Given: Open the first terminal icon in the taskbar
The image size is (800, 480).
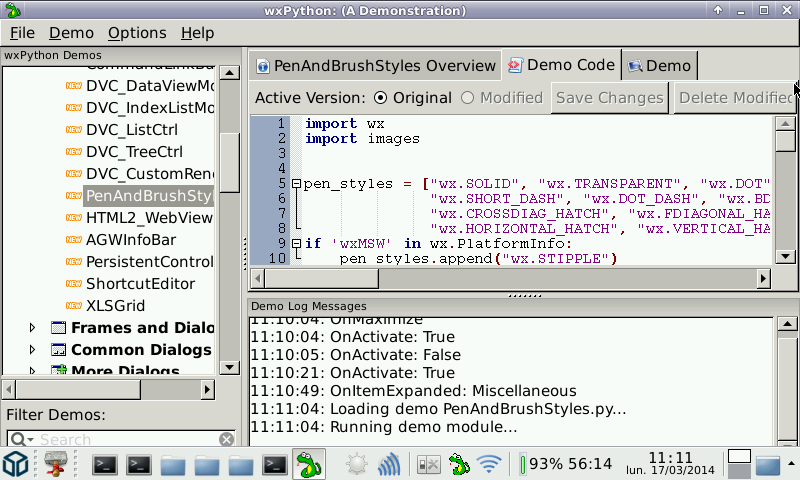Looking at the screenshot, I should coord(105,464).
